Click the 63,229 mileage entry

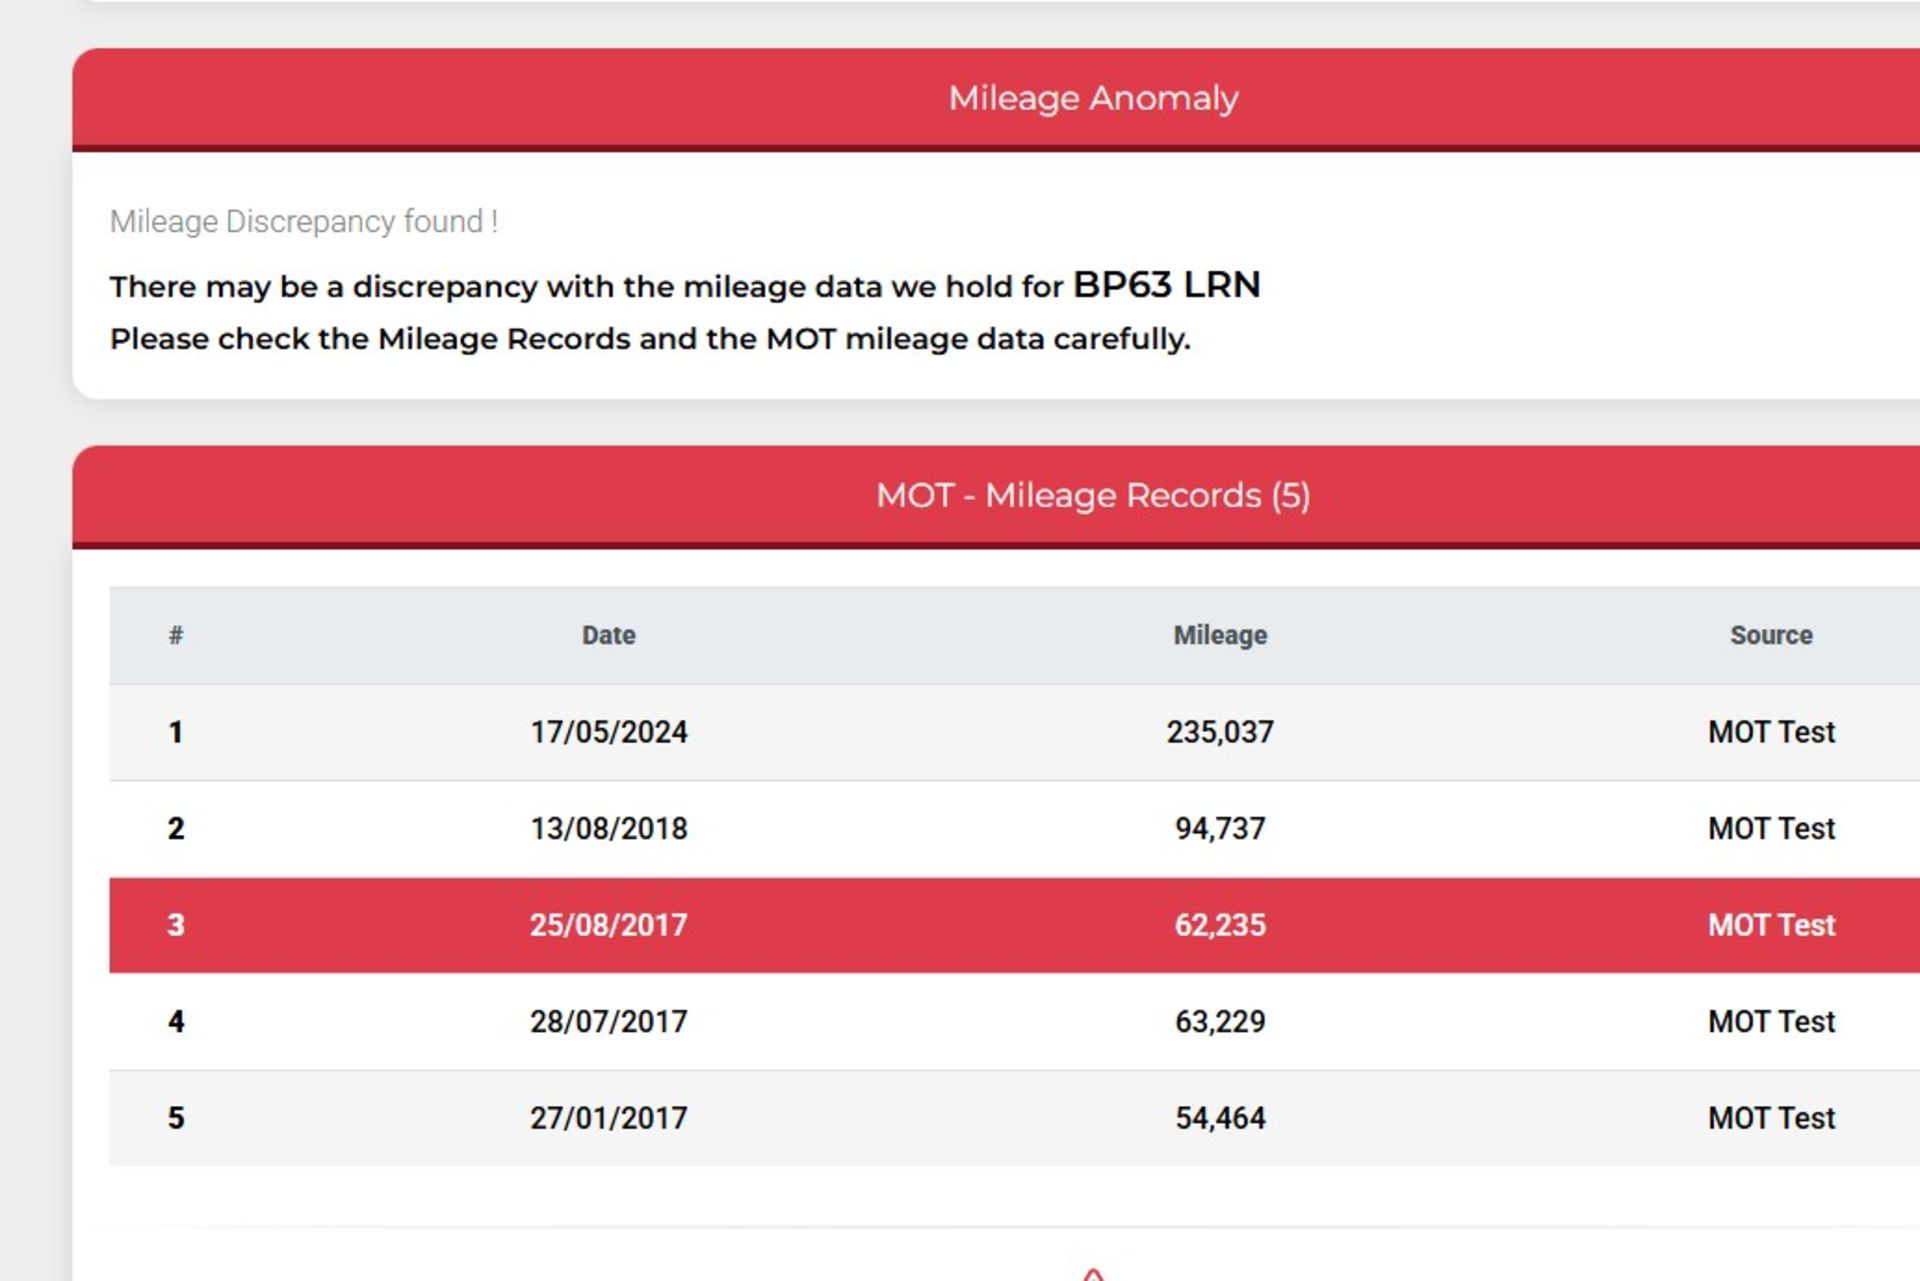(x=1219, y=1021)
